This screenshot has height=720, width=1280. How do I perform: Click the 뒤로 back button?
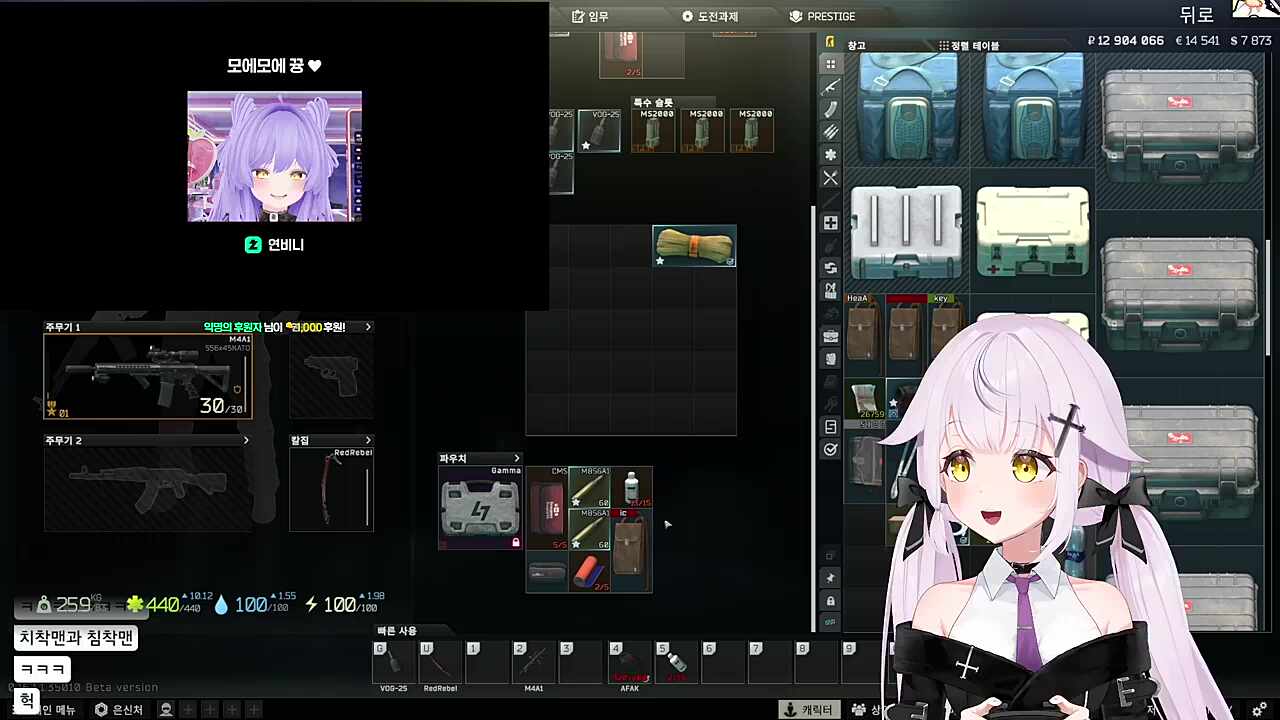tap(1196, 15)
